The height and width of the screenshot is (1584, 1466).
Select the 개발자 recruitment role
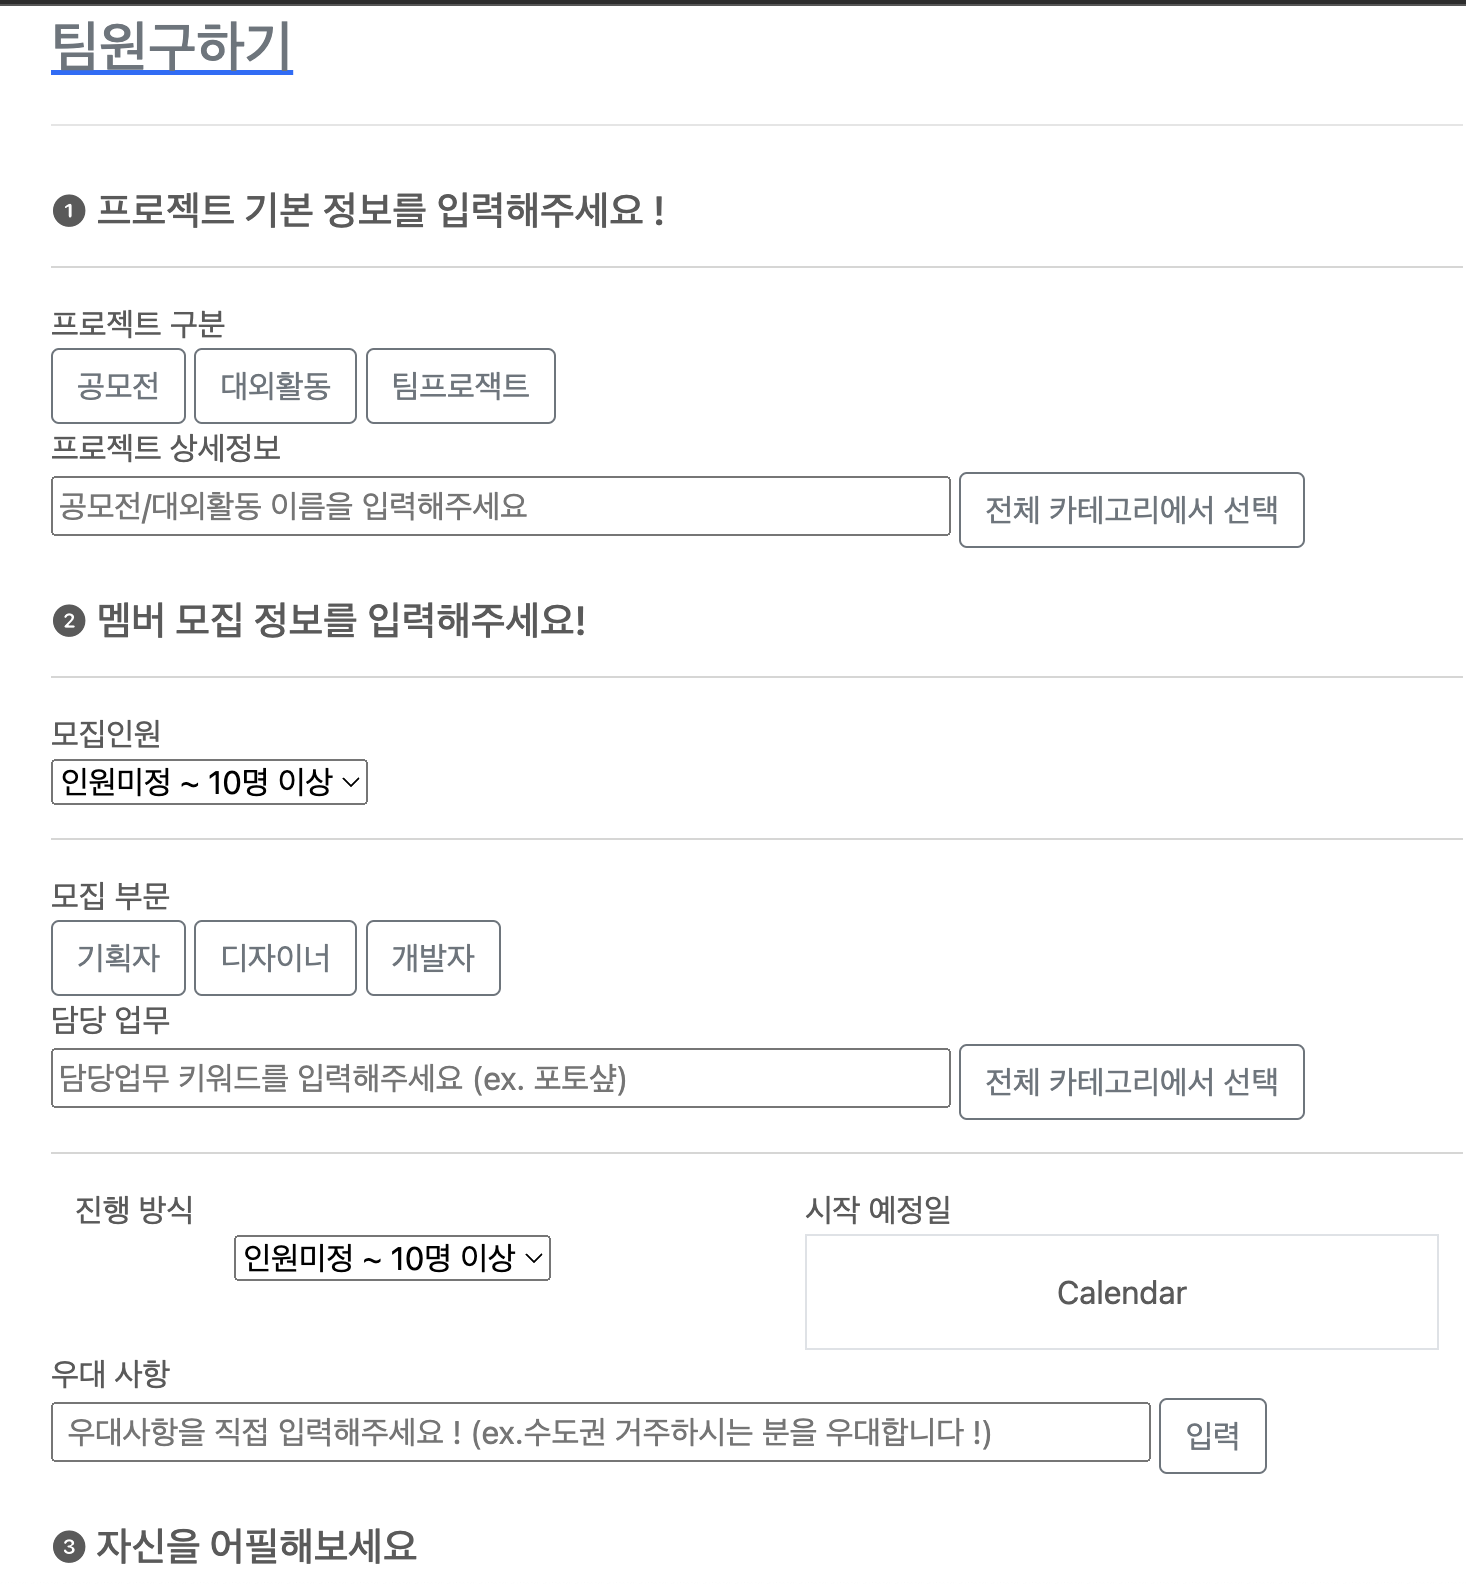(x=433, y=958)
